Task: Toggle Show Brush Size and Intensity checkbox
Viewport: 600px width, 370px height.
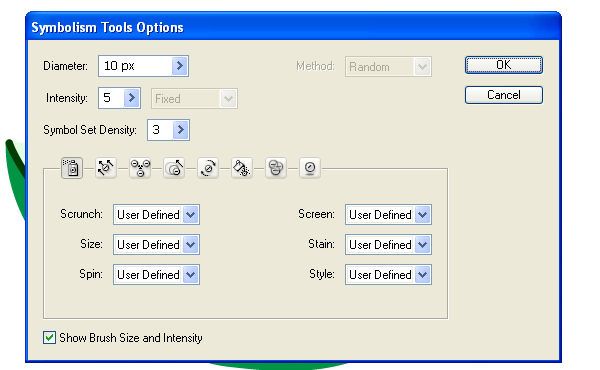Action: click(x=49, y=337)
